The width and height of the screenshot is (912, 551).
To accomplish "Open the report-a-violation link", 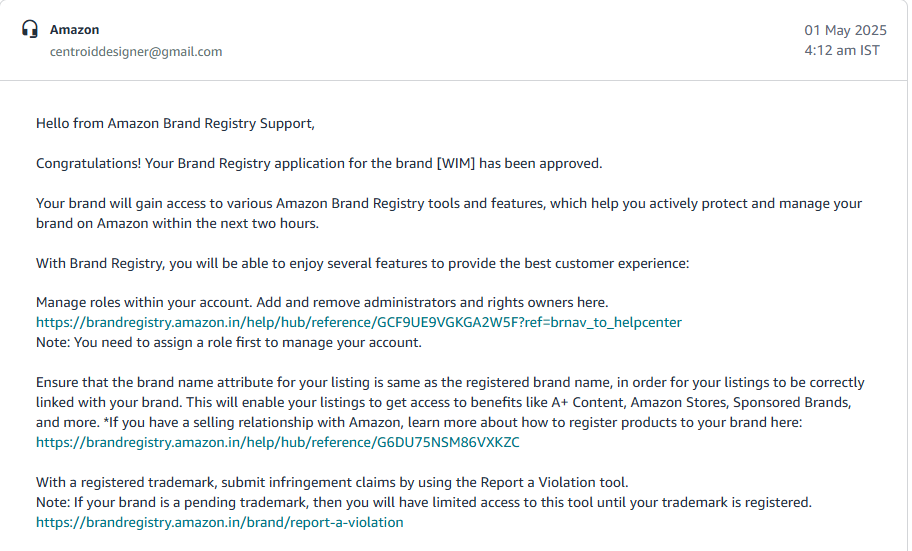I will (x=219, y=522).
